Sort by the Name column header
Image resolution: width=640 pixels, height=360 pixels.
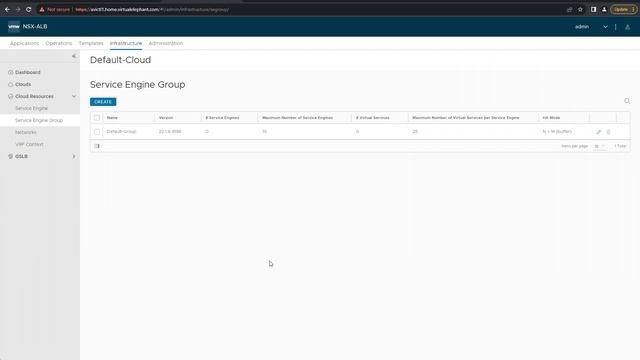pos(112,118)
